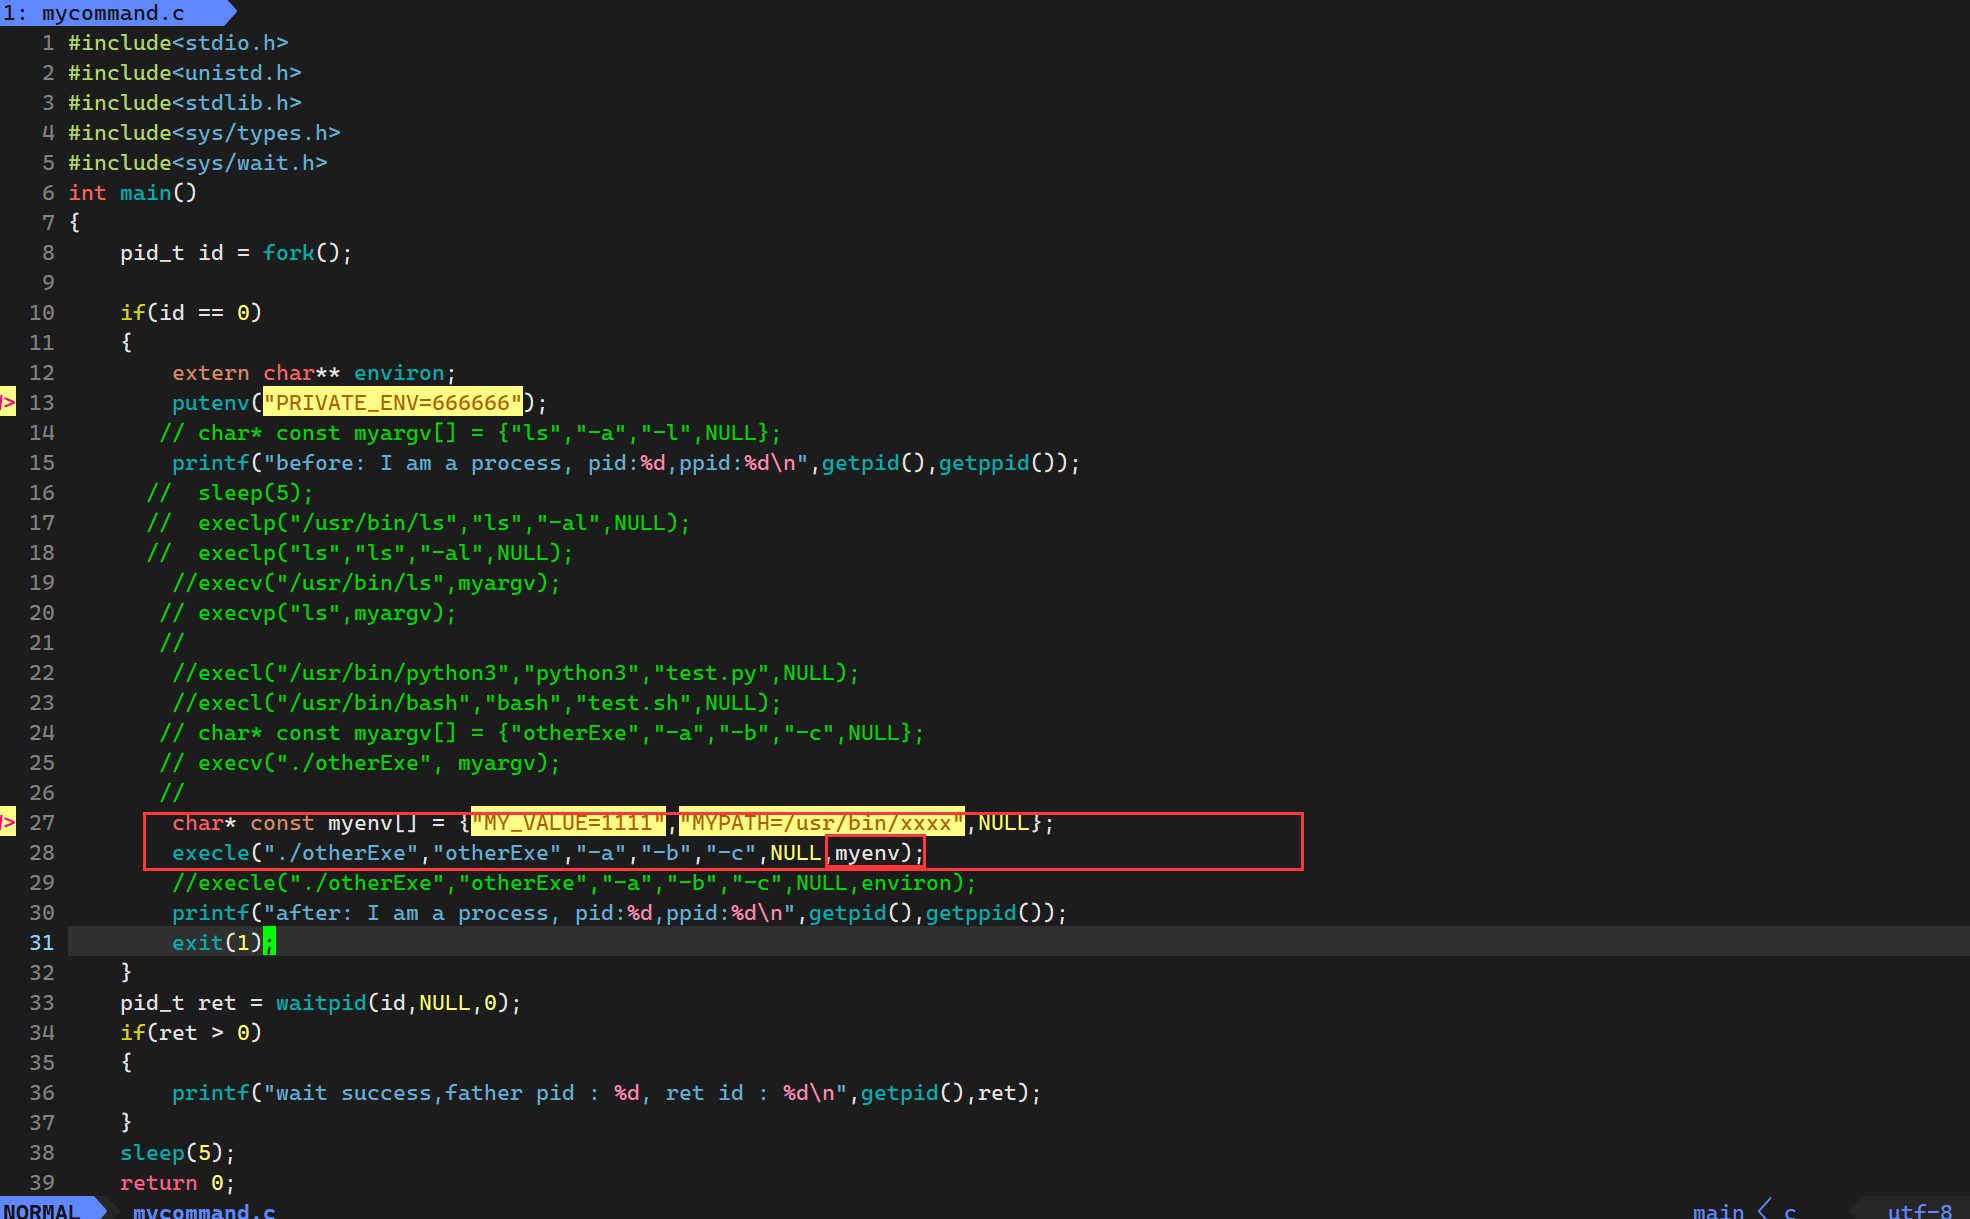This screenshot has height=1219, width=1970.
Task: Place cursor on #include<stdlib.h> line
Action: pyautogui.click(x=184, y=103)
